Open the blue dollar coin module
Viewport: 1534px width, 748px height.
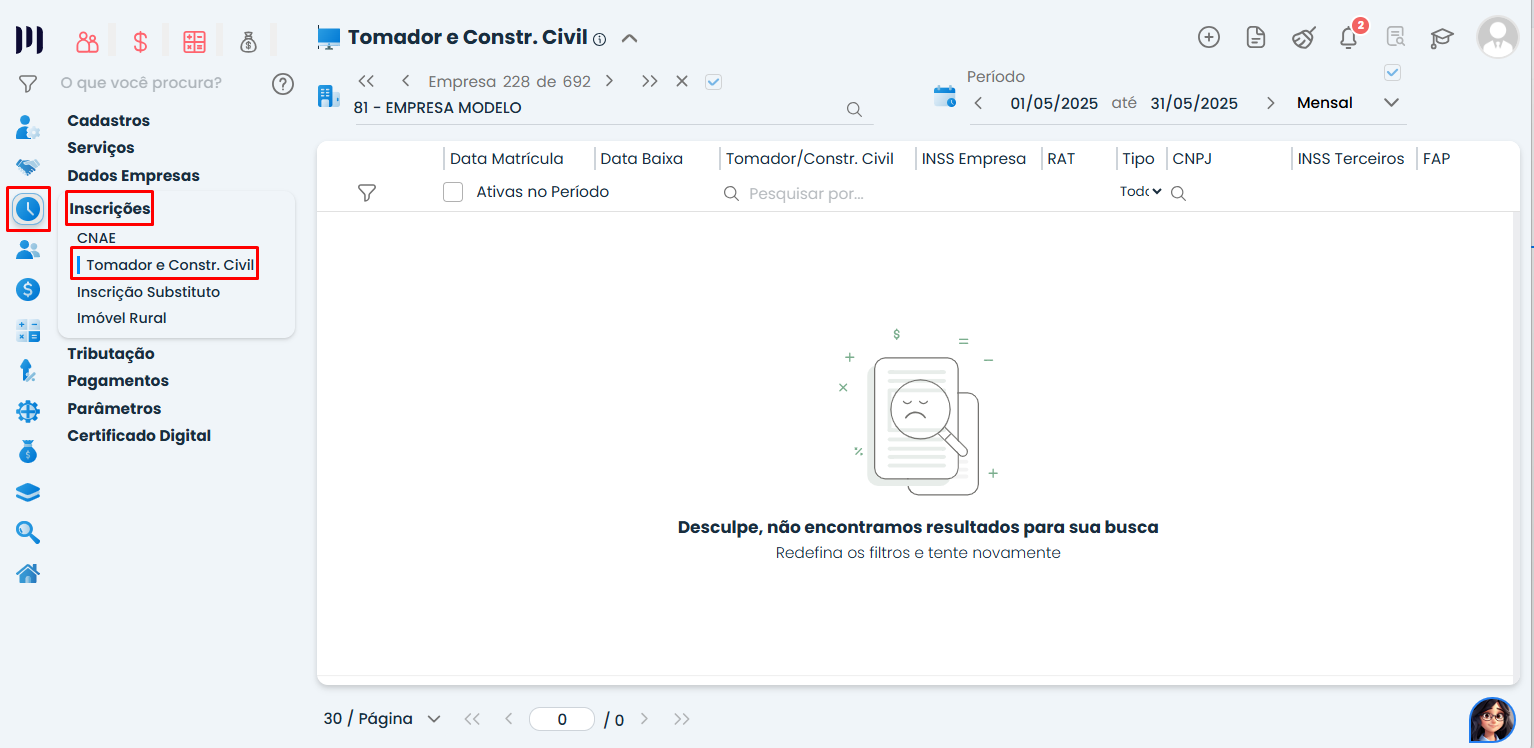point(28,290)
